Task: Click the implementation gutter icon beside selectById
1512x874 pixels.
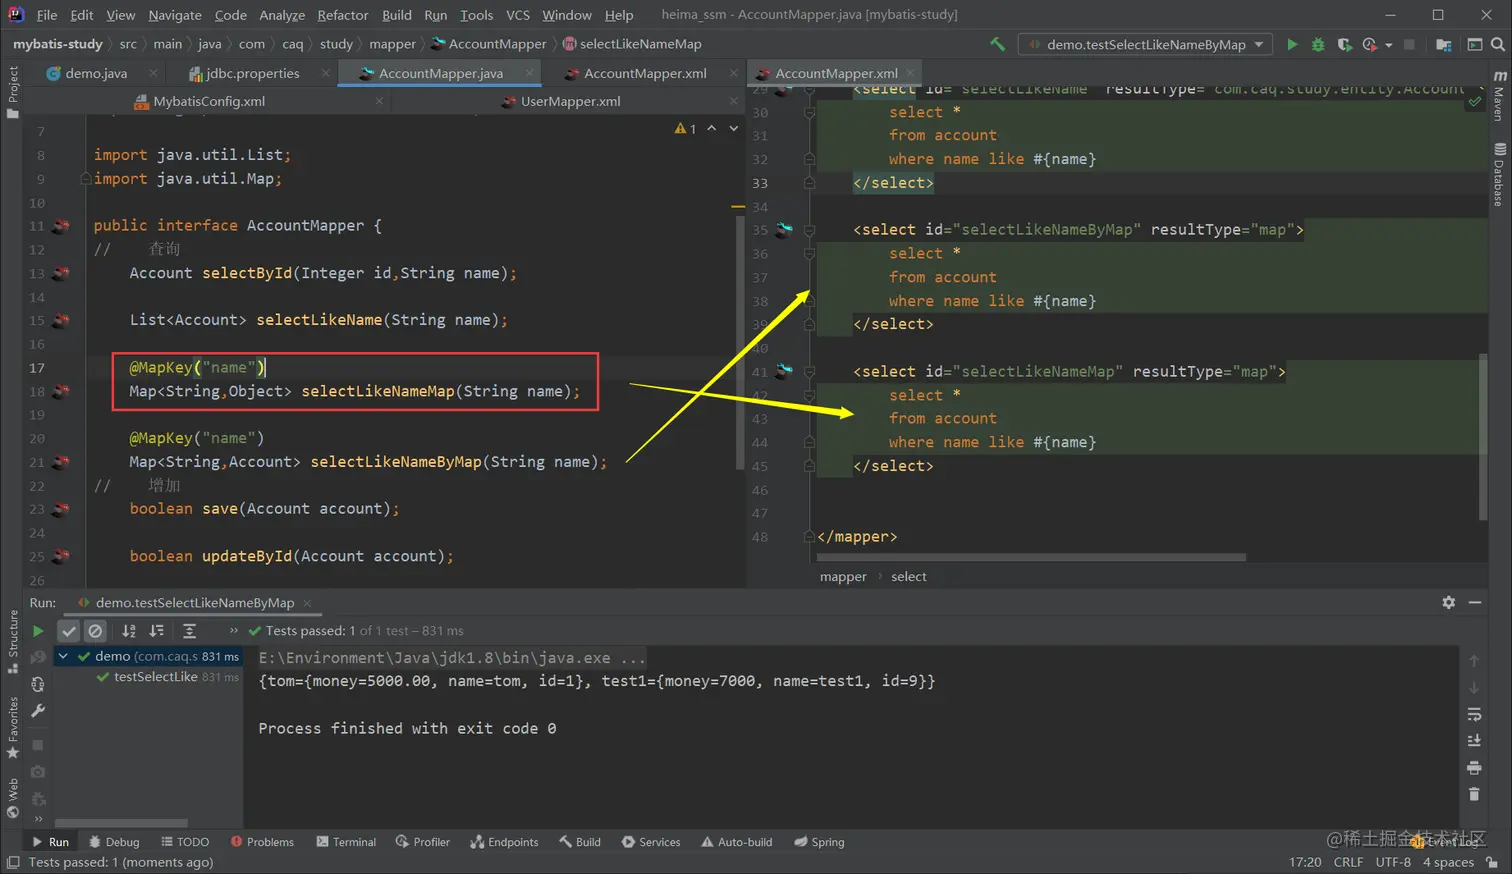Action: click(61, 273)
